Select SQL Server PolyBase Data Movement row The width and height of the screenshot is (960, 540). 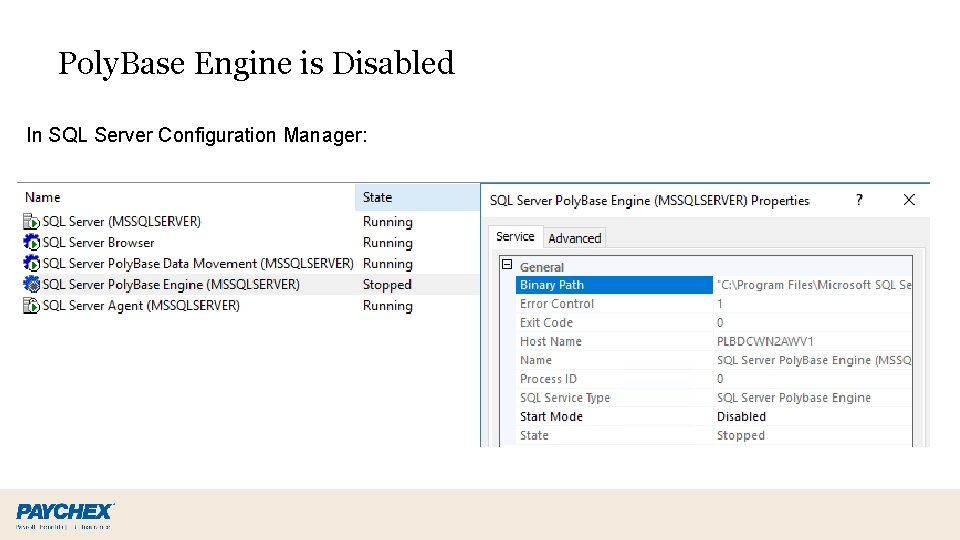click(249, 263)
